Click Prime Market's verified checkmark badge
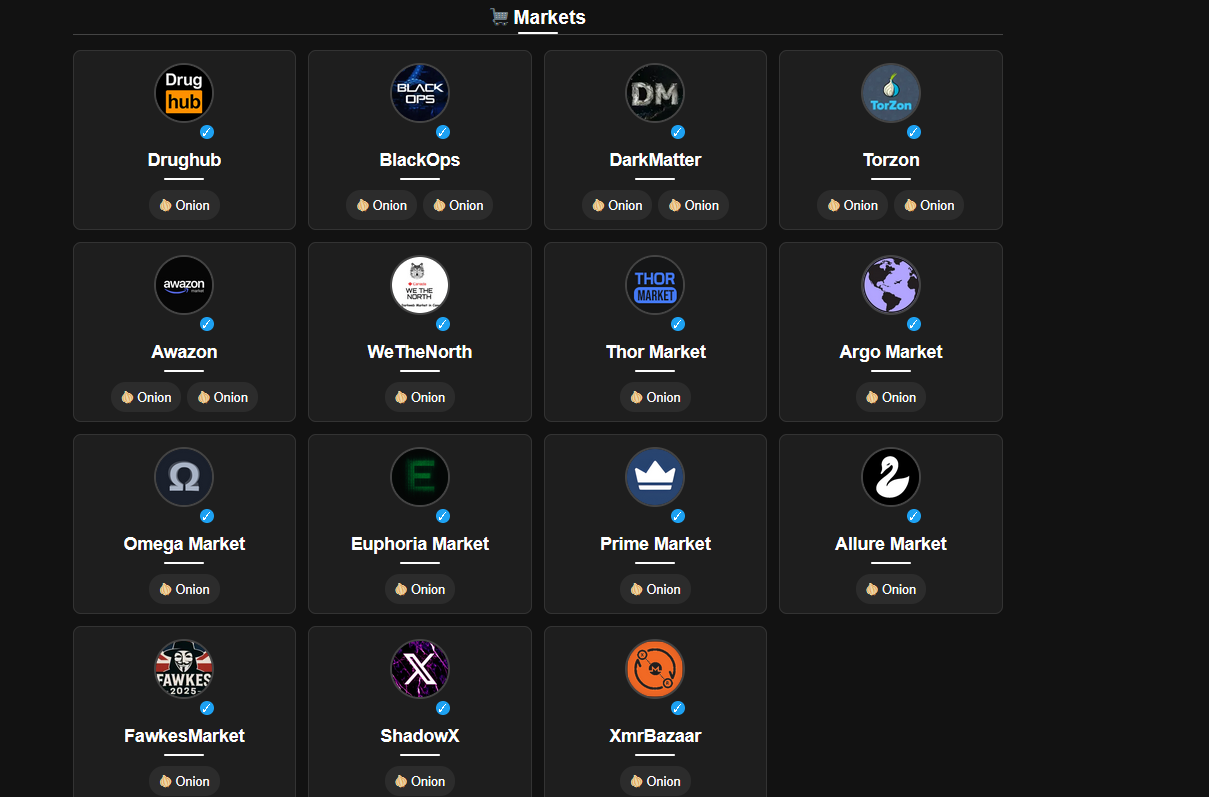This screenshot has width=1209, height=797. [x=678, y=516]
